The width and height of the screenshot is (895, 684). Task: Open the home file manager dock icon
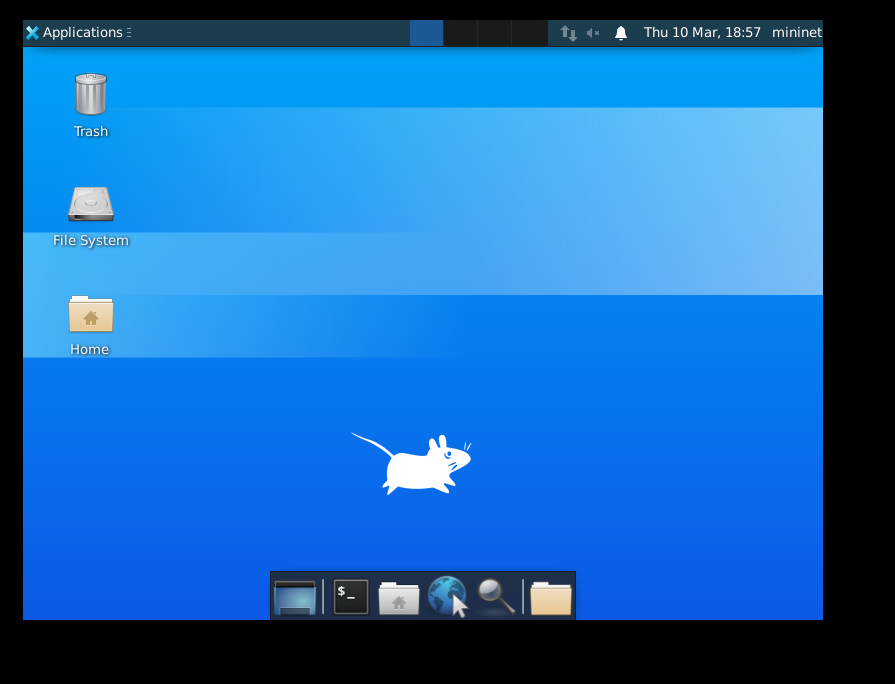pos(398,598)
